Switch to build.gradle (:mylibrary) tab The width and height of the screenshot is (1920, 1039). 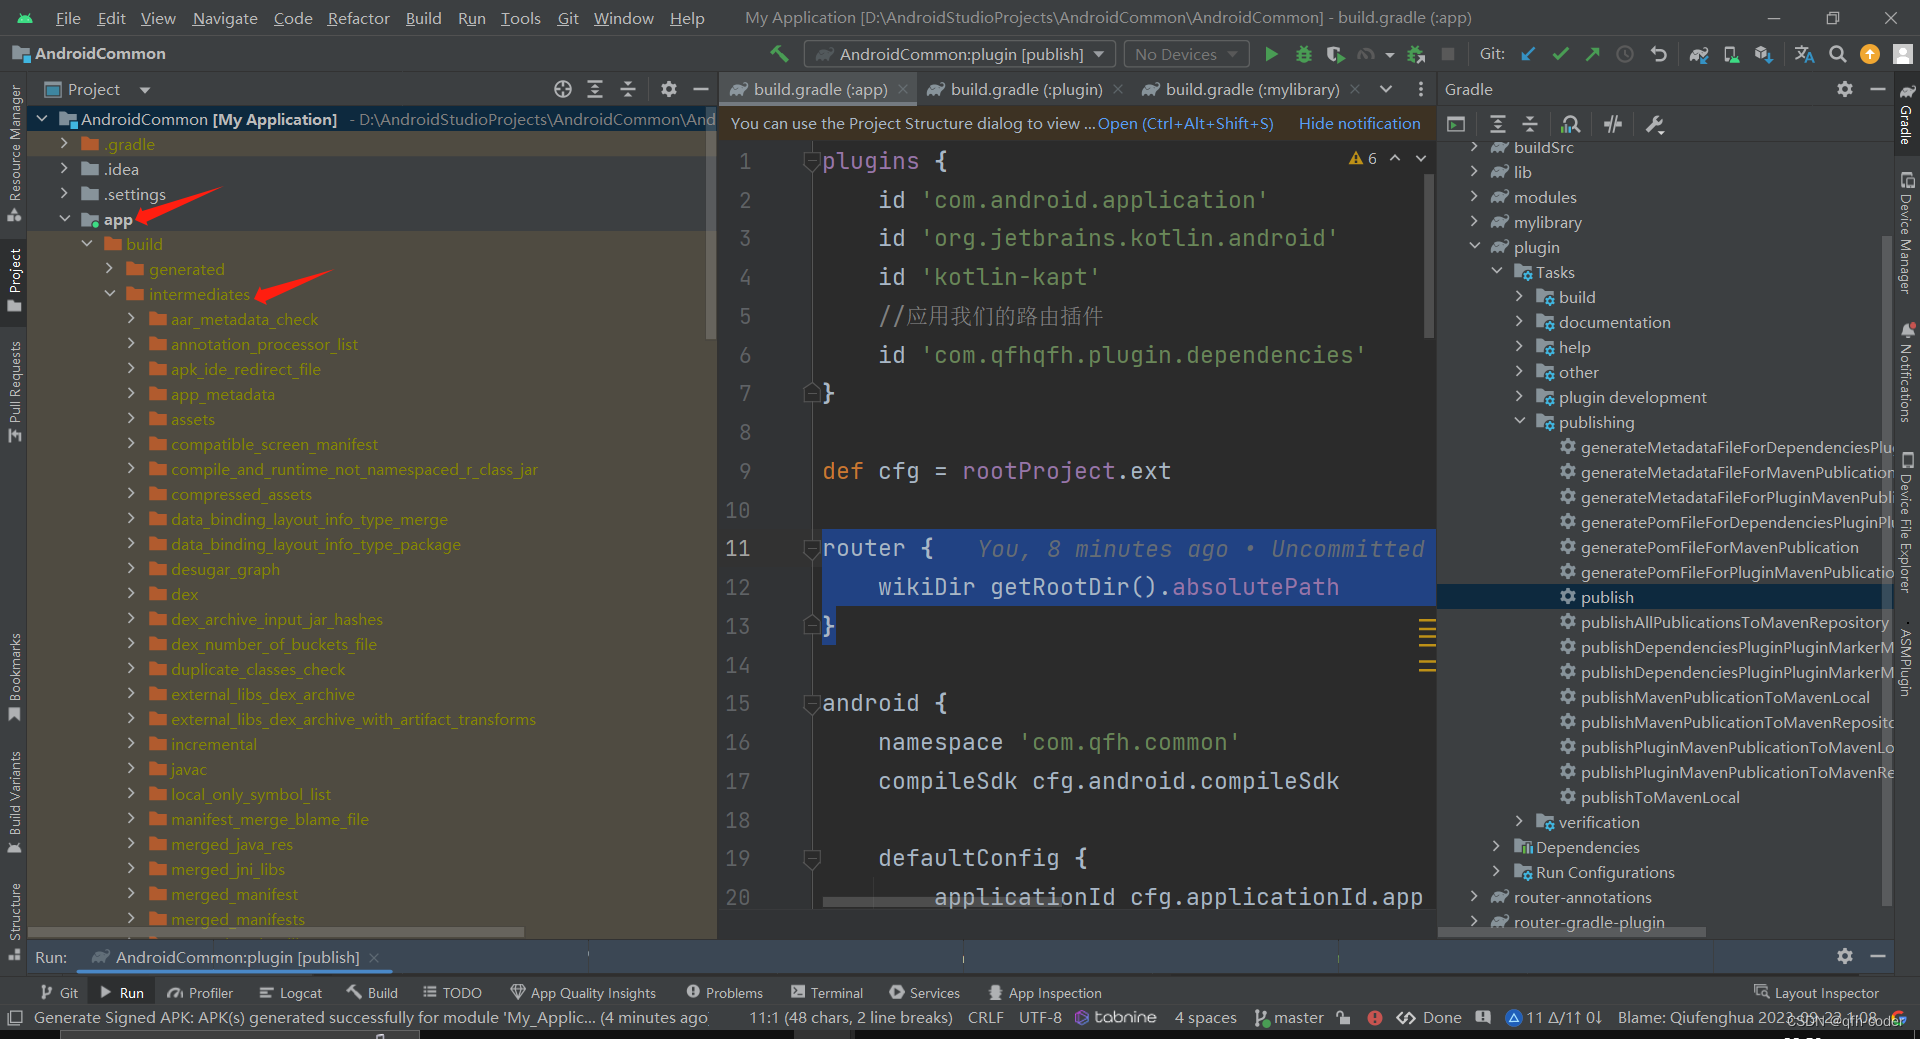point(1252,89)
